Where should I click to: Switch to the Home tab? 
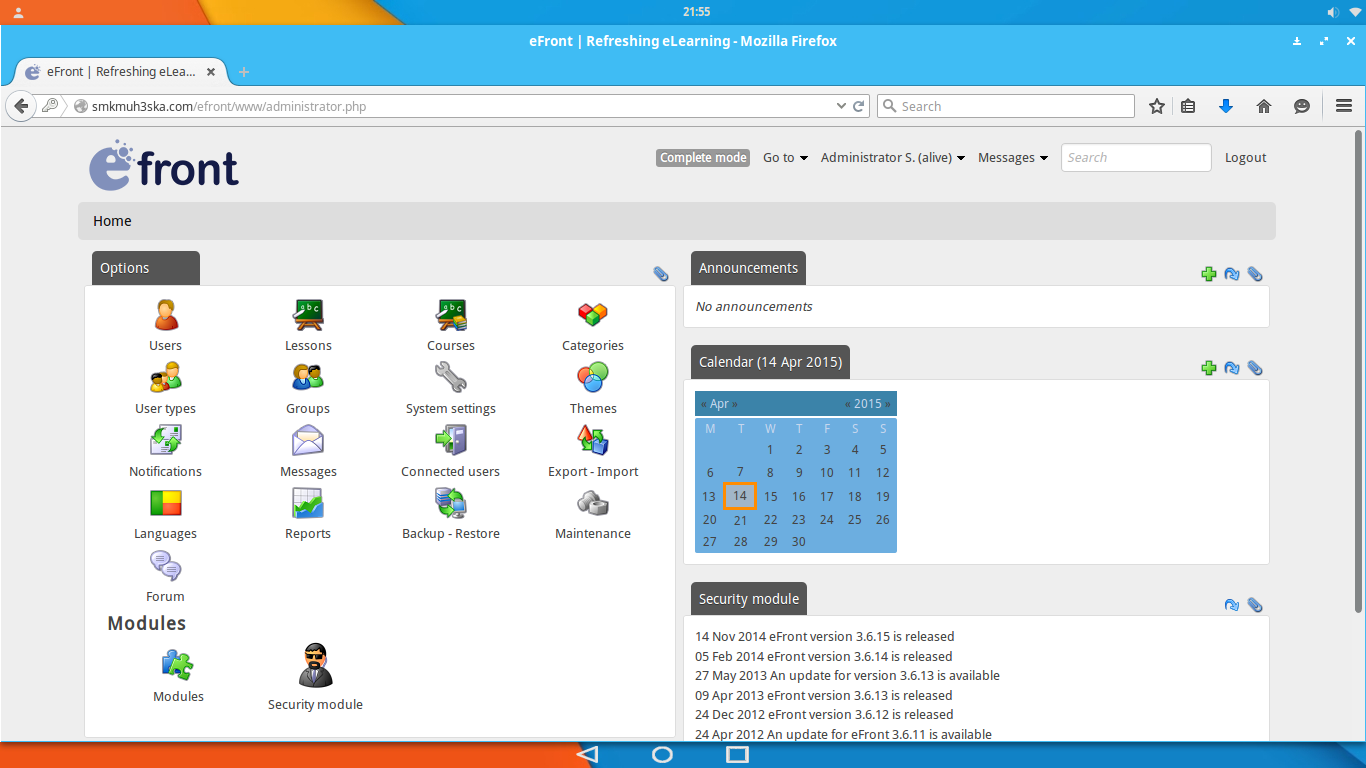tap(112, 220)
